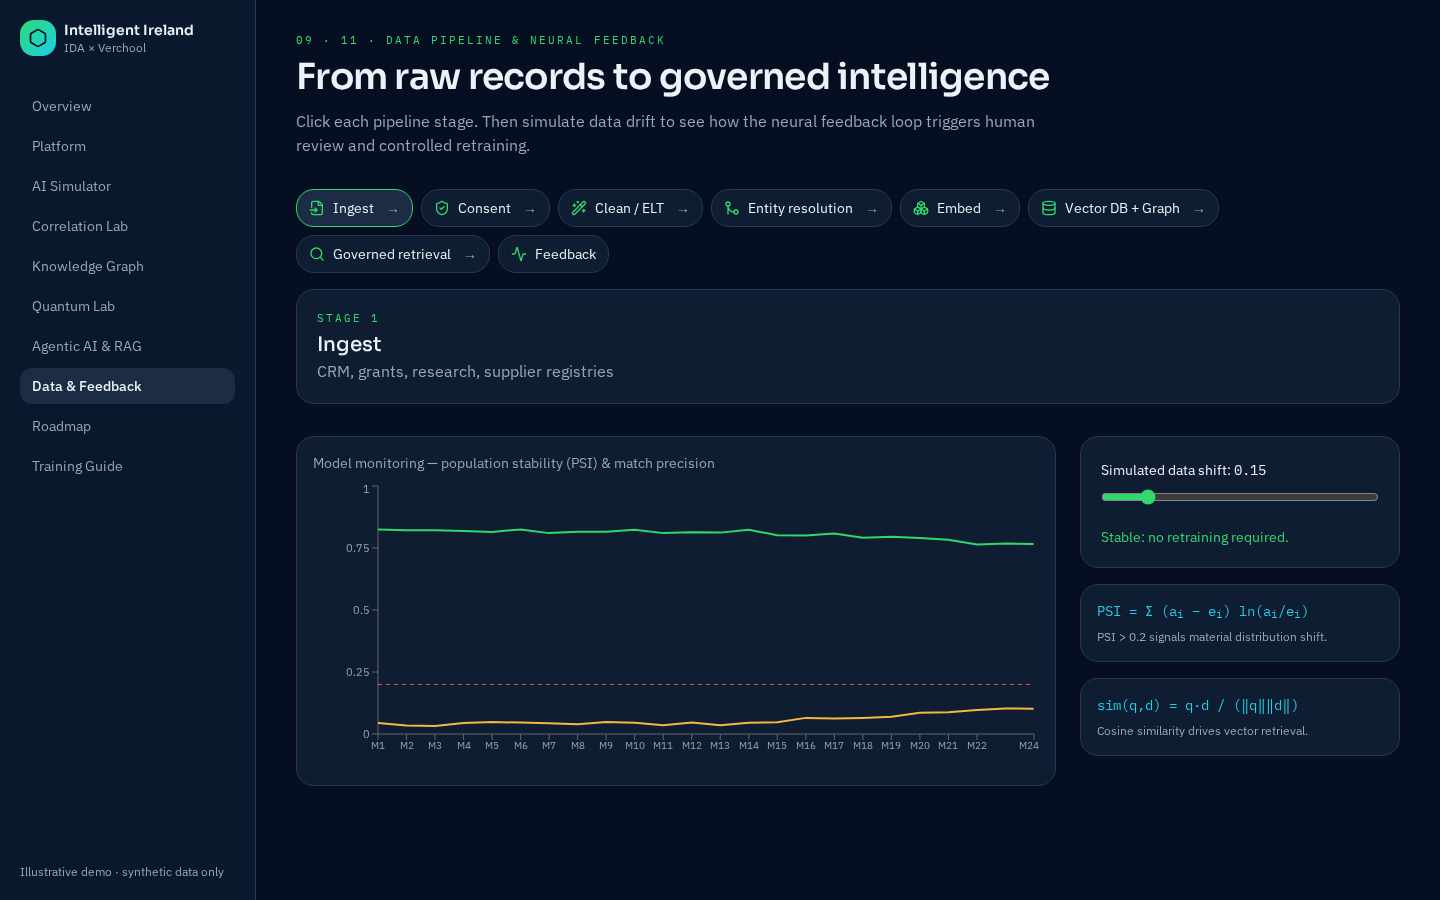Screen dimensions: 1440x900
Task: Click the Entity resolution branch icon
Action: tap(732, 208)
